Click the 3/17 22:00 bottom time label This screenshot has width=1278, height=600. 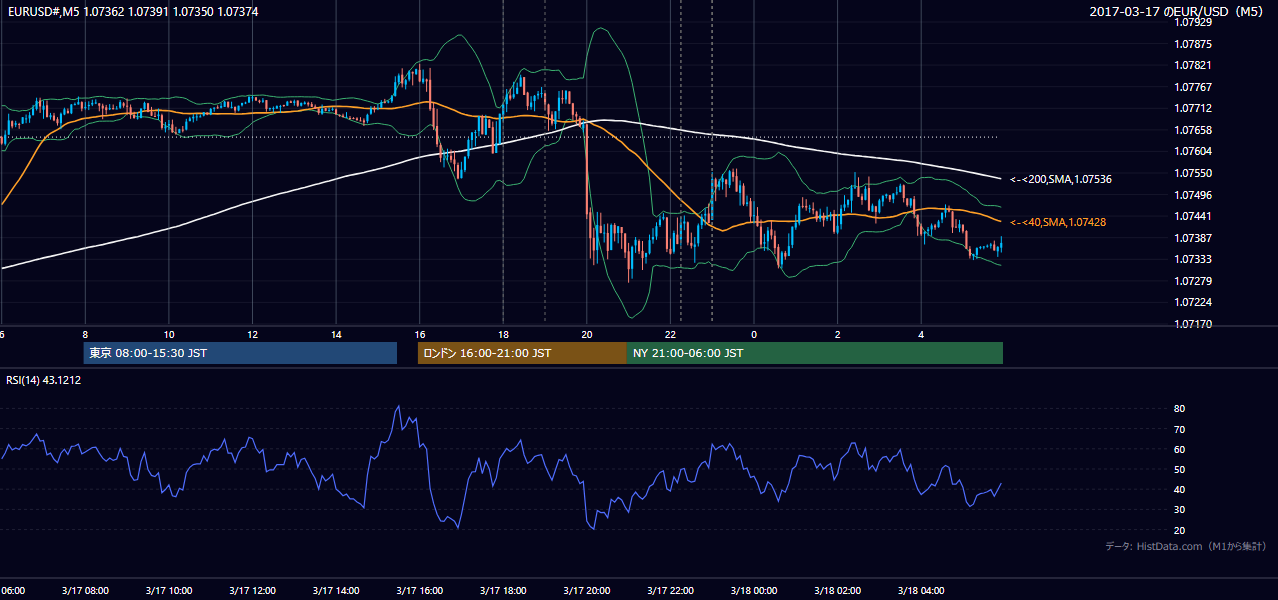670,590
